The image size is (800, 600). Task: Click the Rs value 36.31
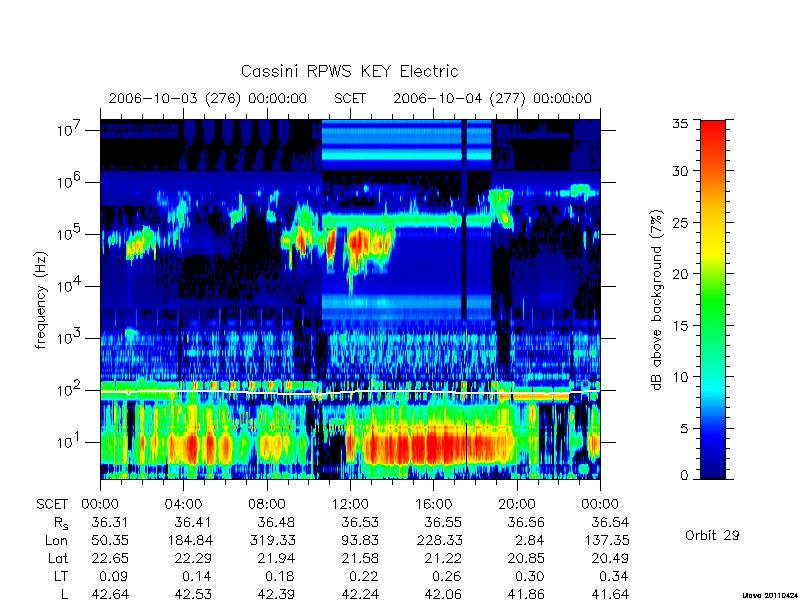tap(110, 522)
